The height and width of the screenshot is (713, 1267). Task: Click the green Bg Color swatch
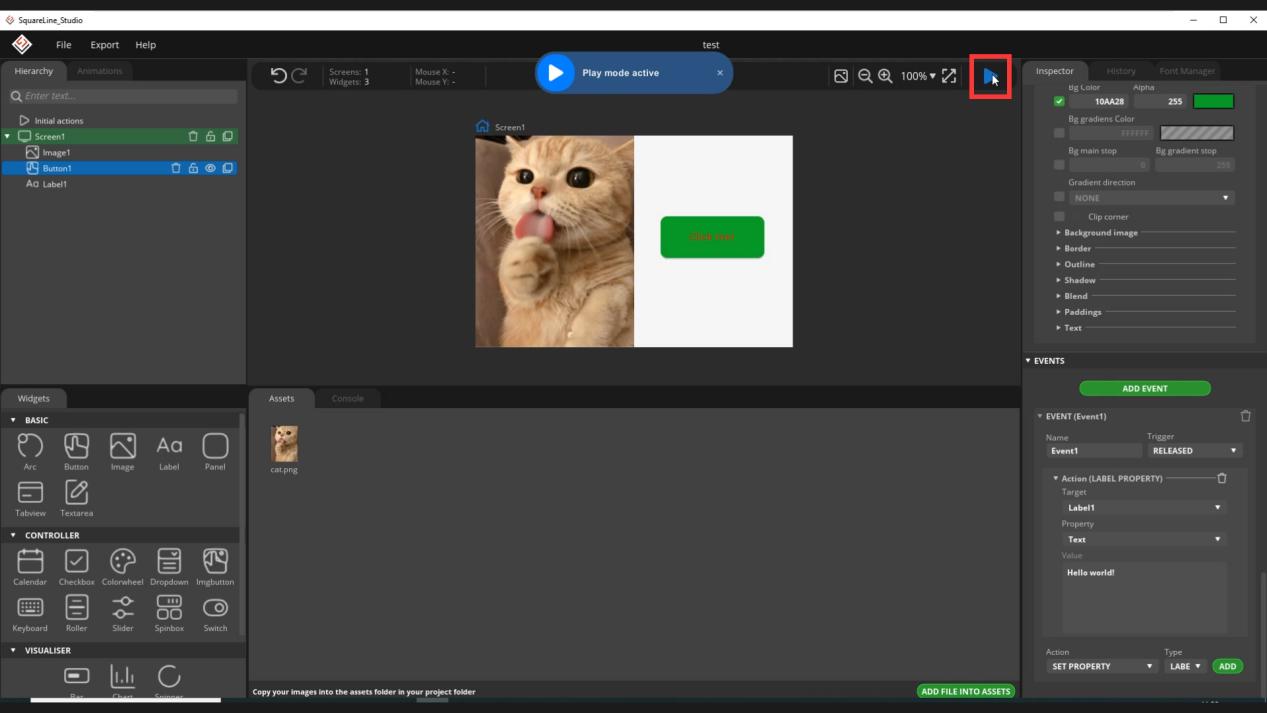point(1213,101)
